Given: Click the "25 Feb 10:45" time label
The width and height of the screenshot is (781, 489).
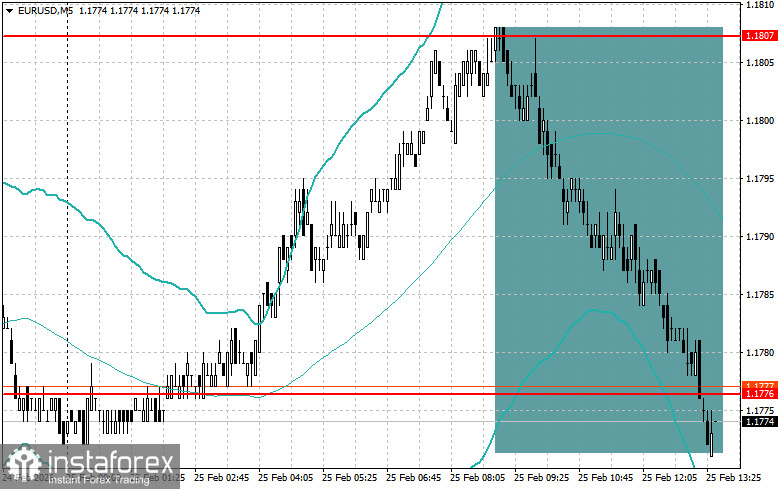Looking at the screenshot, I should tap(605, 478).
